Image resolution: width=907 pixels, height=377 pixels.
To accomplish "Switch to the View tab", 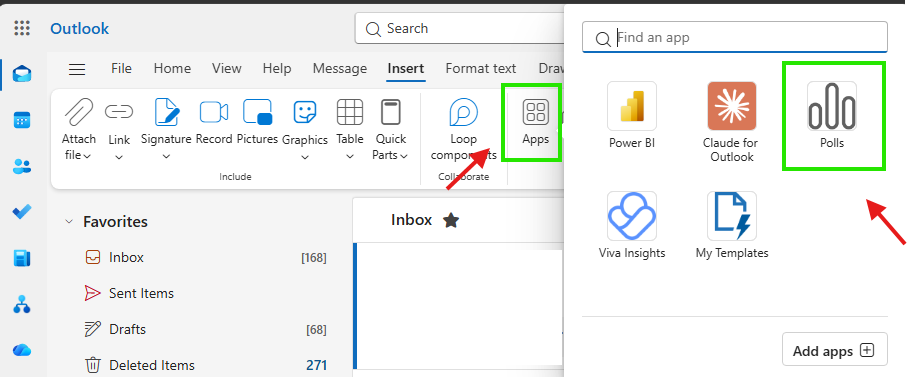I will (x=226, y=69).
